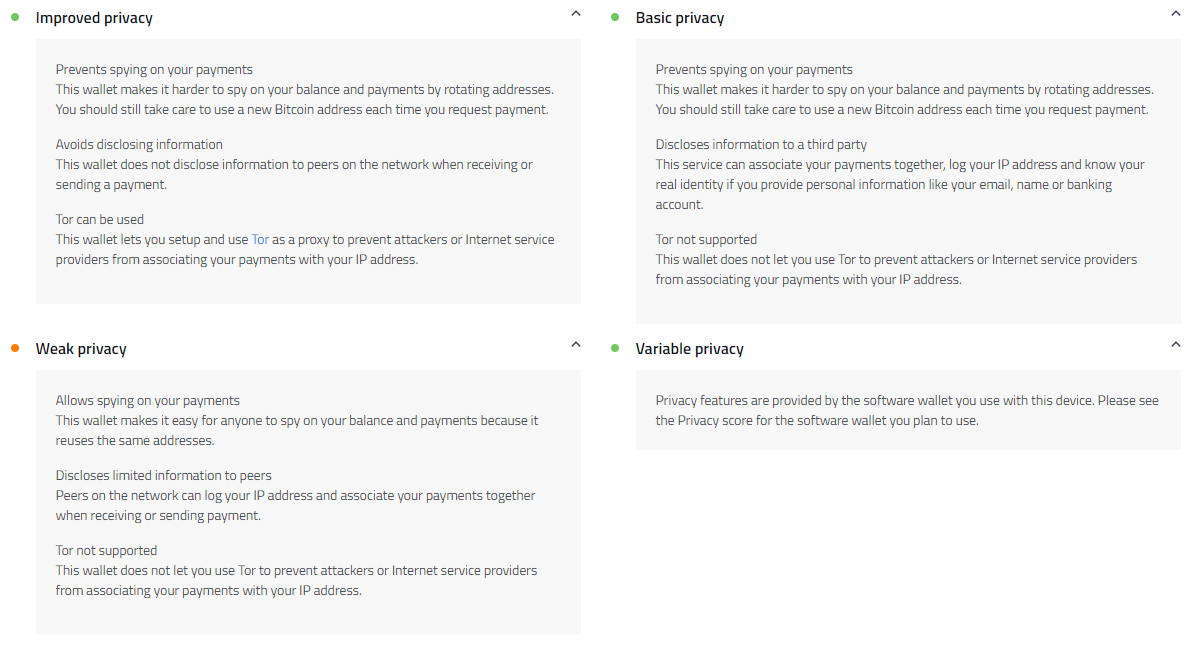
Task: Open the Tor link in wallet description
Action: point(260,239)
